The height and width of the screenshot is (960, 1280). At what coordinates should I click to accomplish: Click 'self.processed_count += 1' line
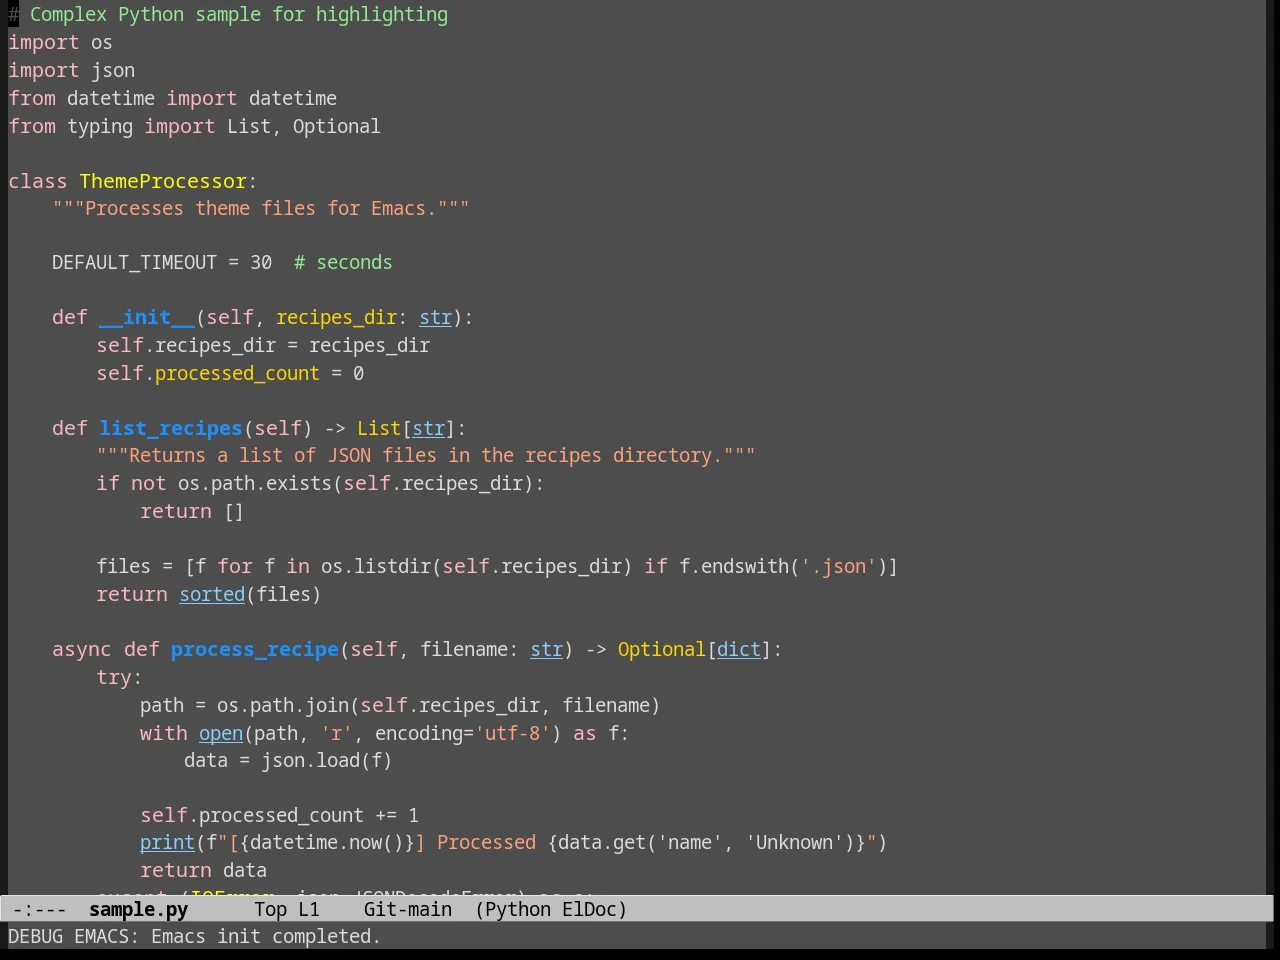point(279,815)
